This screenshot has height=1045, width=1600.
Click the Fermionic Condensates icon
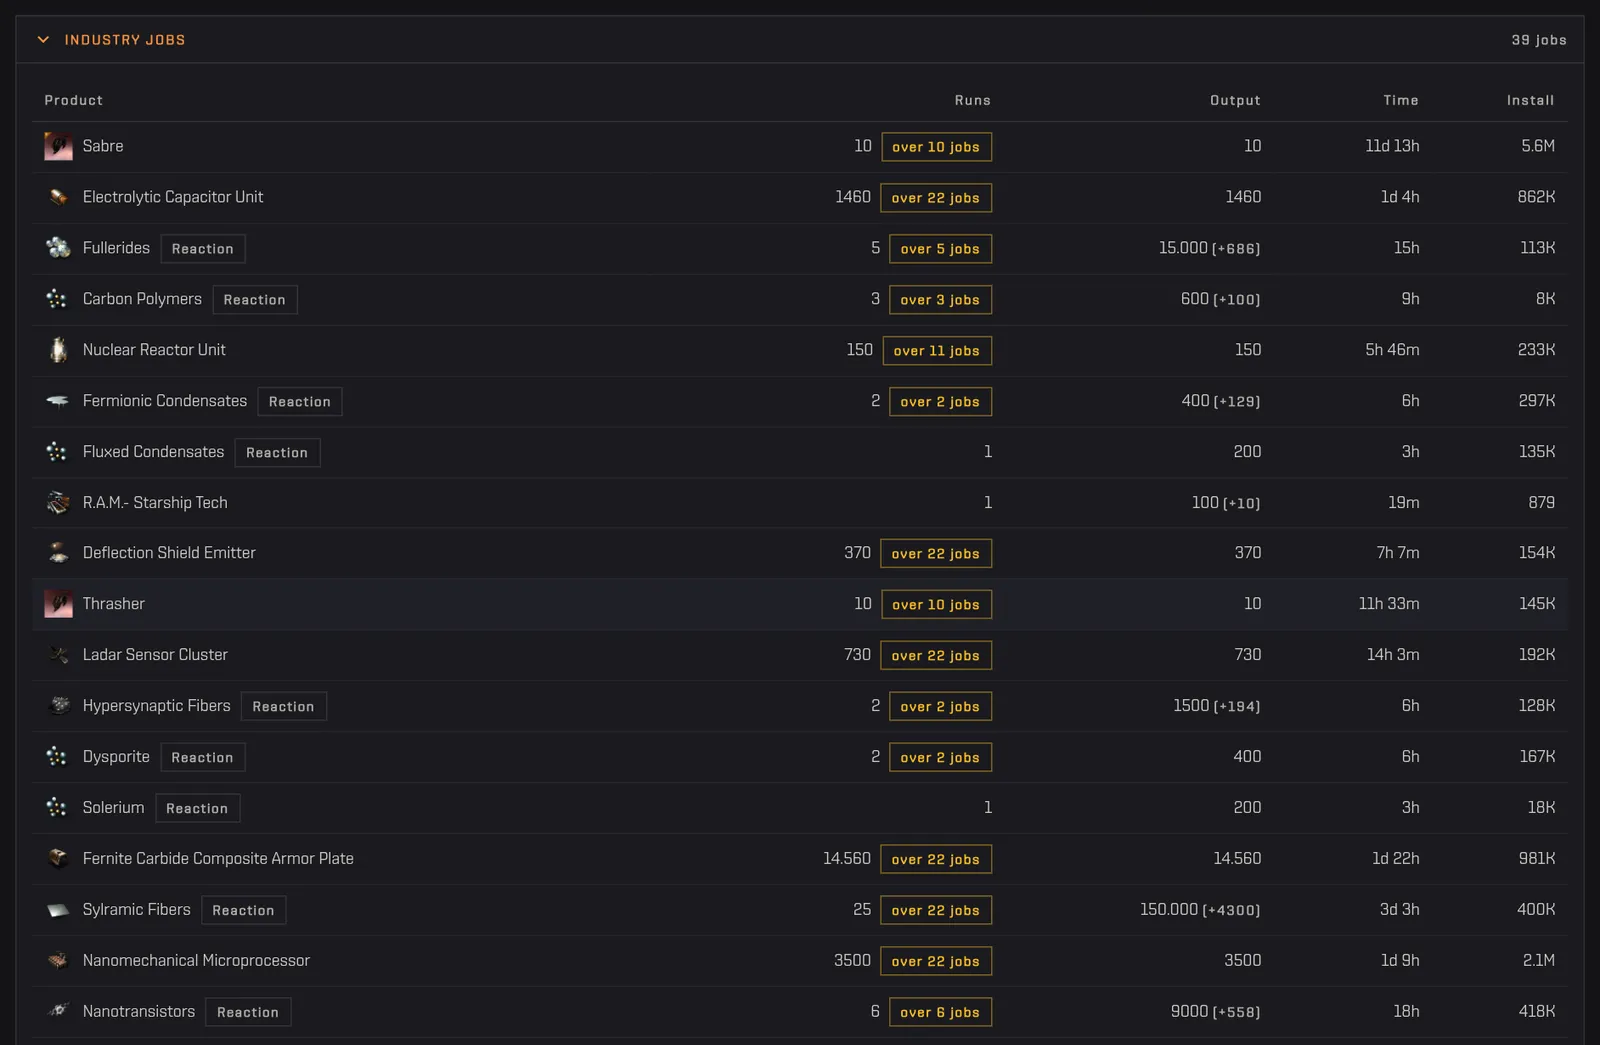pos(58,401)
